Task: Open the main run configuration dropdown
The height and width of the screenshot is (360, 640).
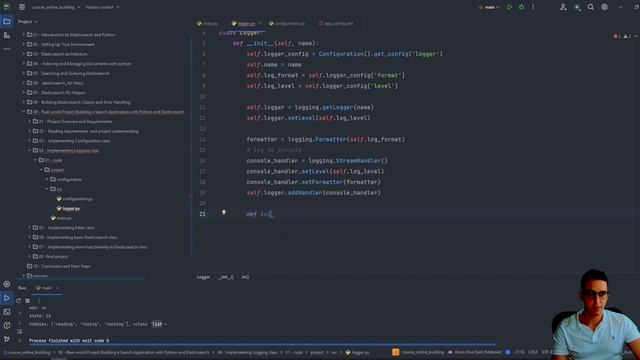Action: (489, 7)
